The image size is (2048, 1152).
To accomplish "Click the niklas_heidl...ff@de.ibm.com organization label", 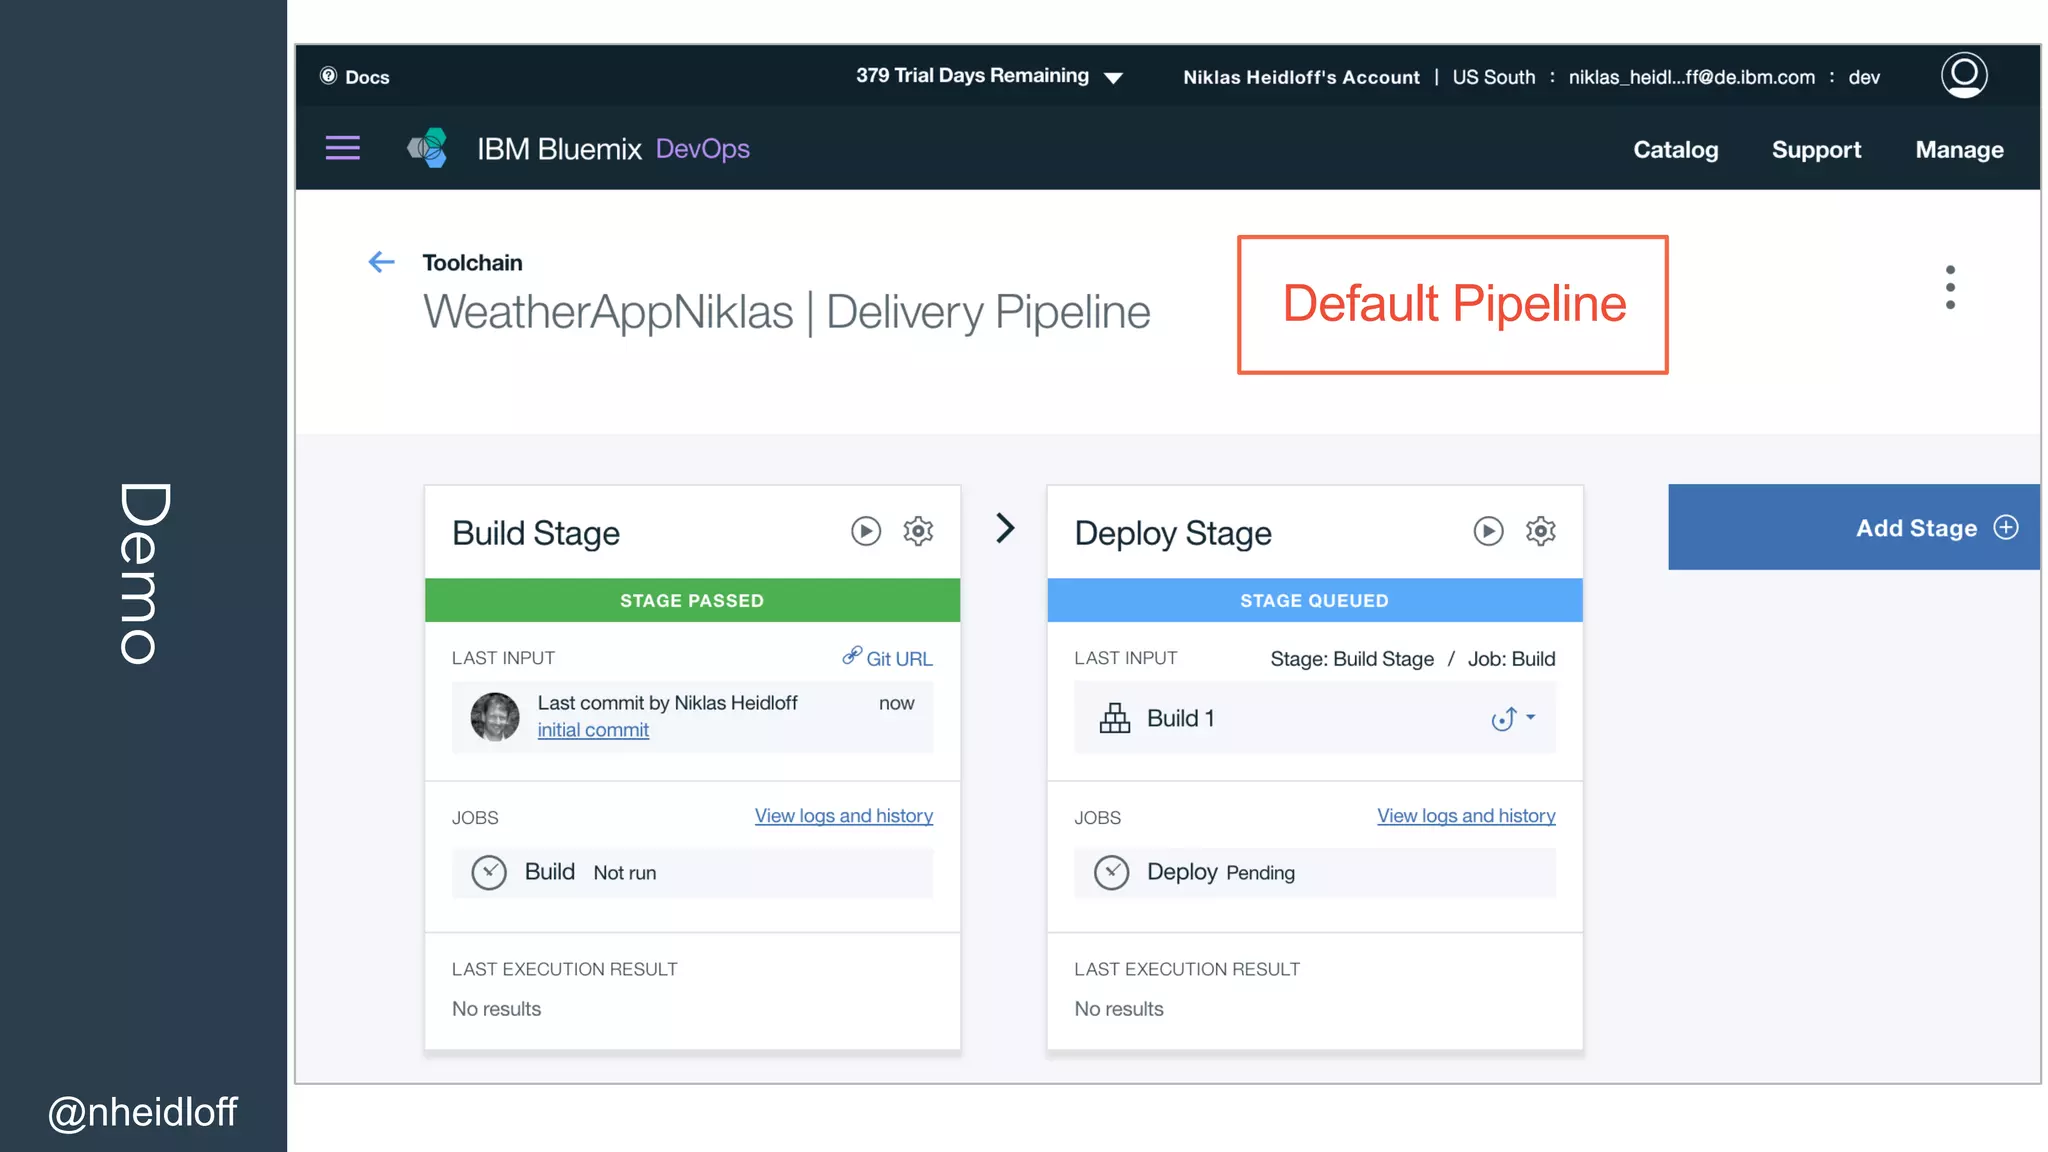I will point(1692,77).
